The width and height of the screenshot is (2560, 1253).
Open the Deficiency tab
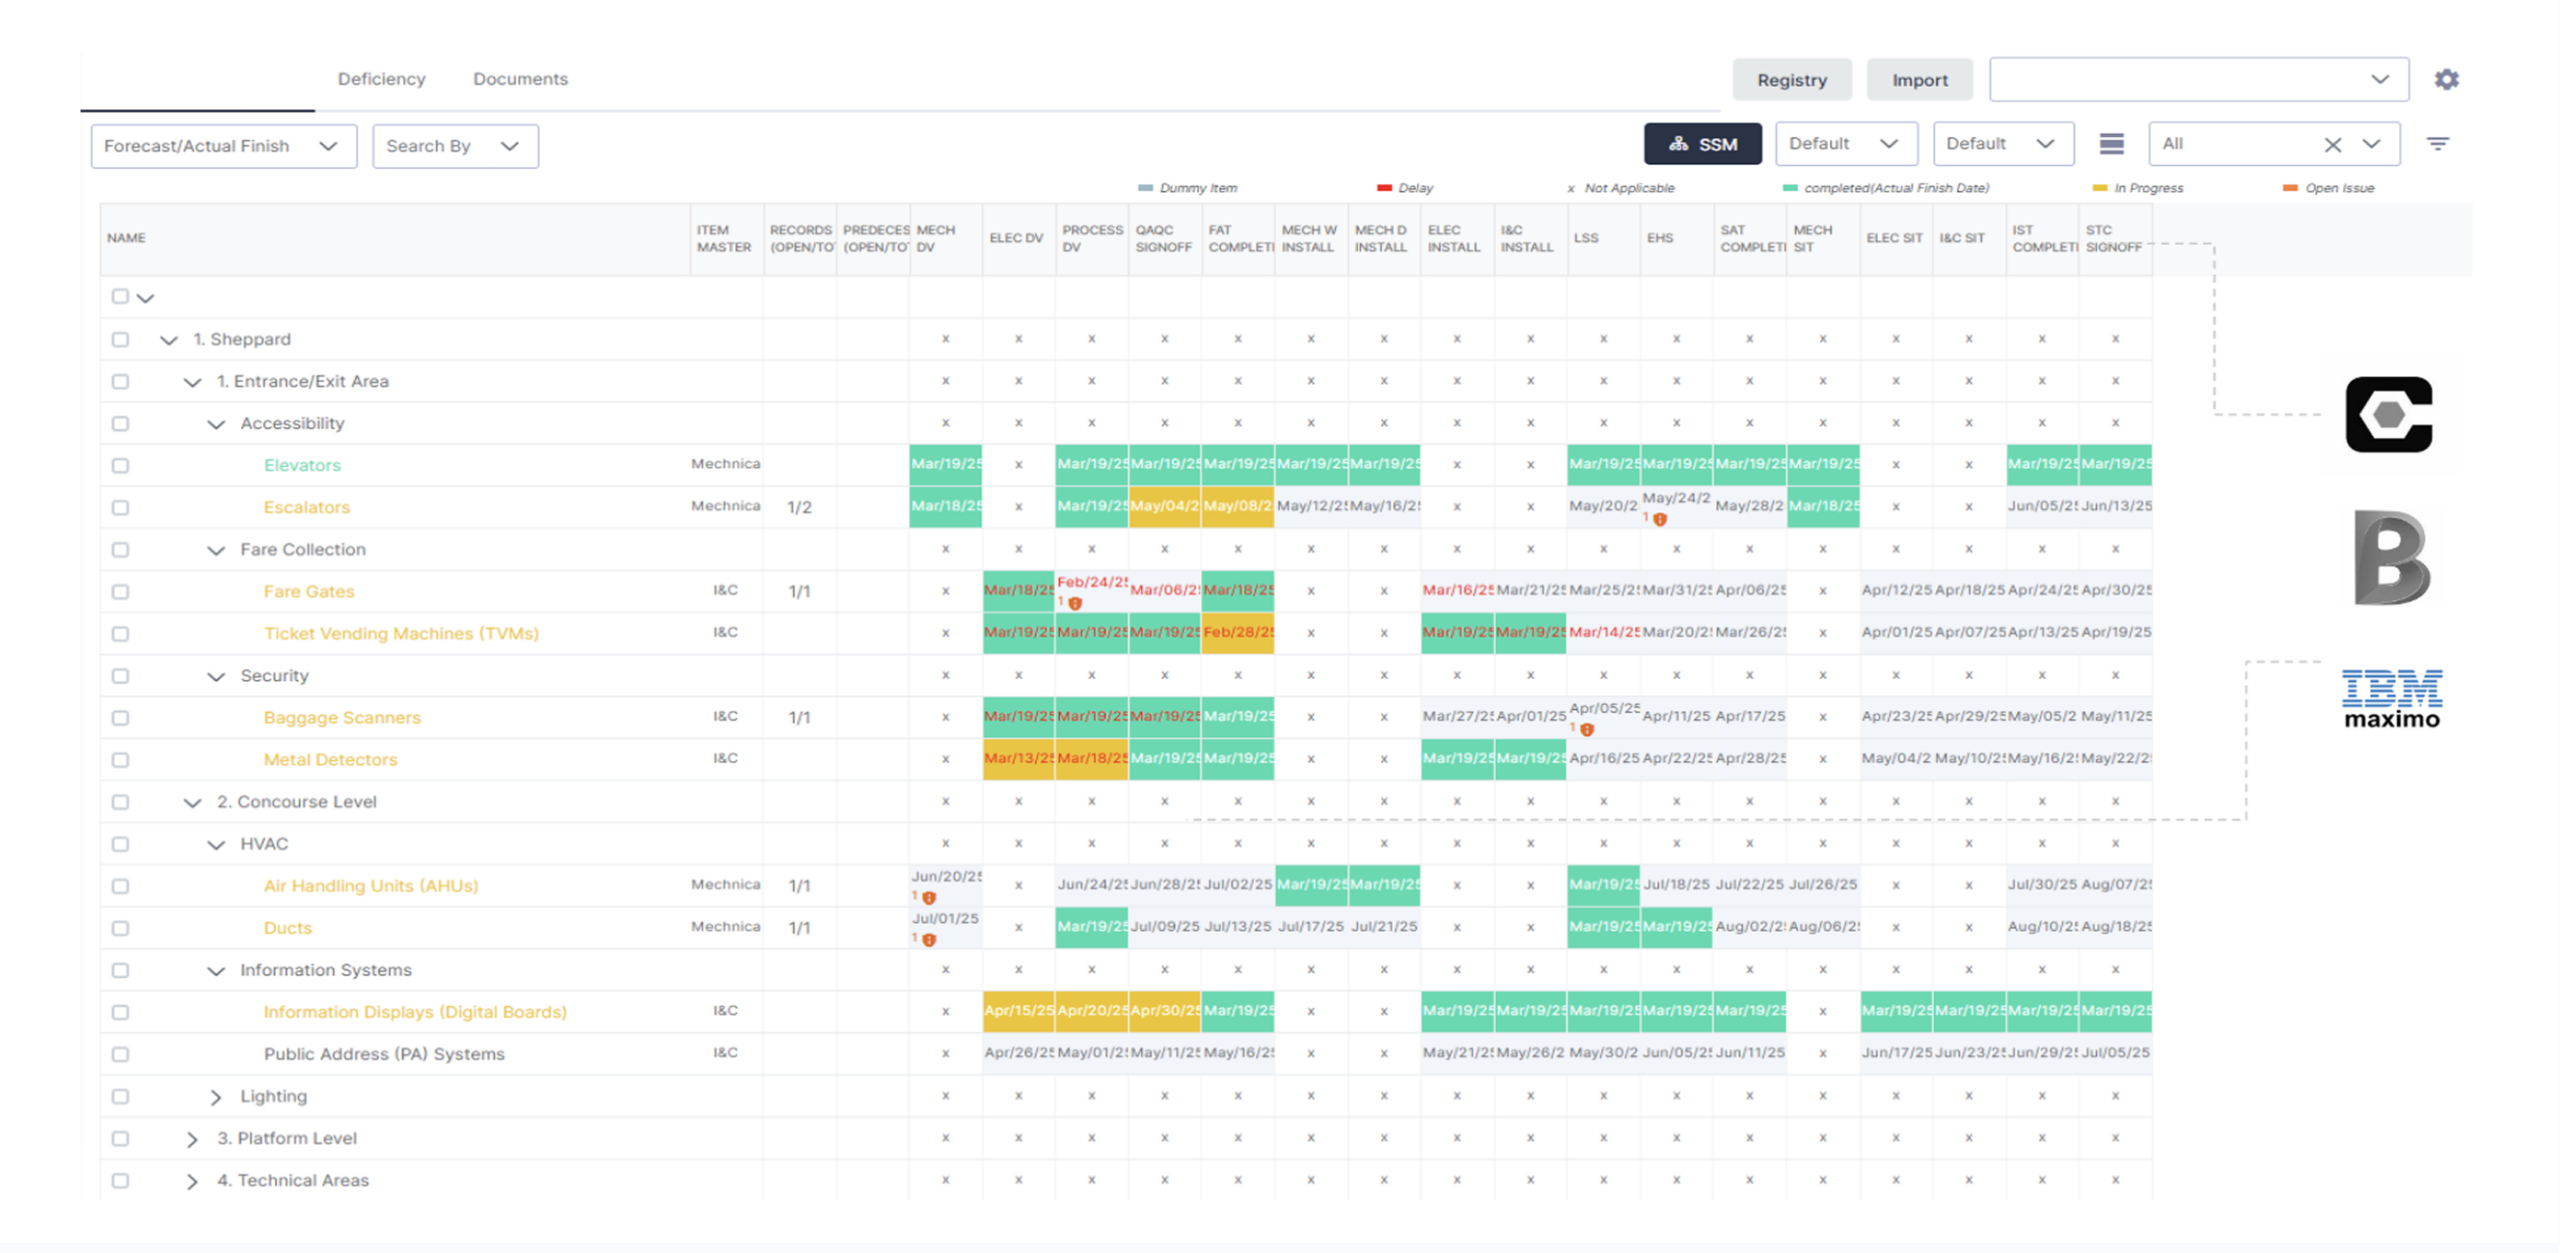[381, 79]
